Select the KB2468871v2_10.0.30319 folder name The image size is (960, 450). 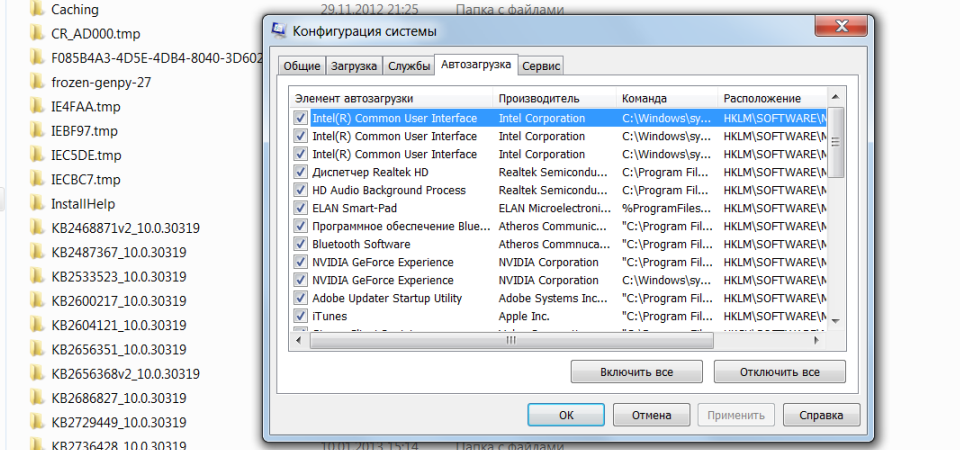tap(126, 228)
